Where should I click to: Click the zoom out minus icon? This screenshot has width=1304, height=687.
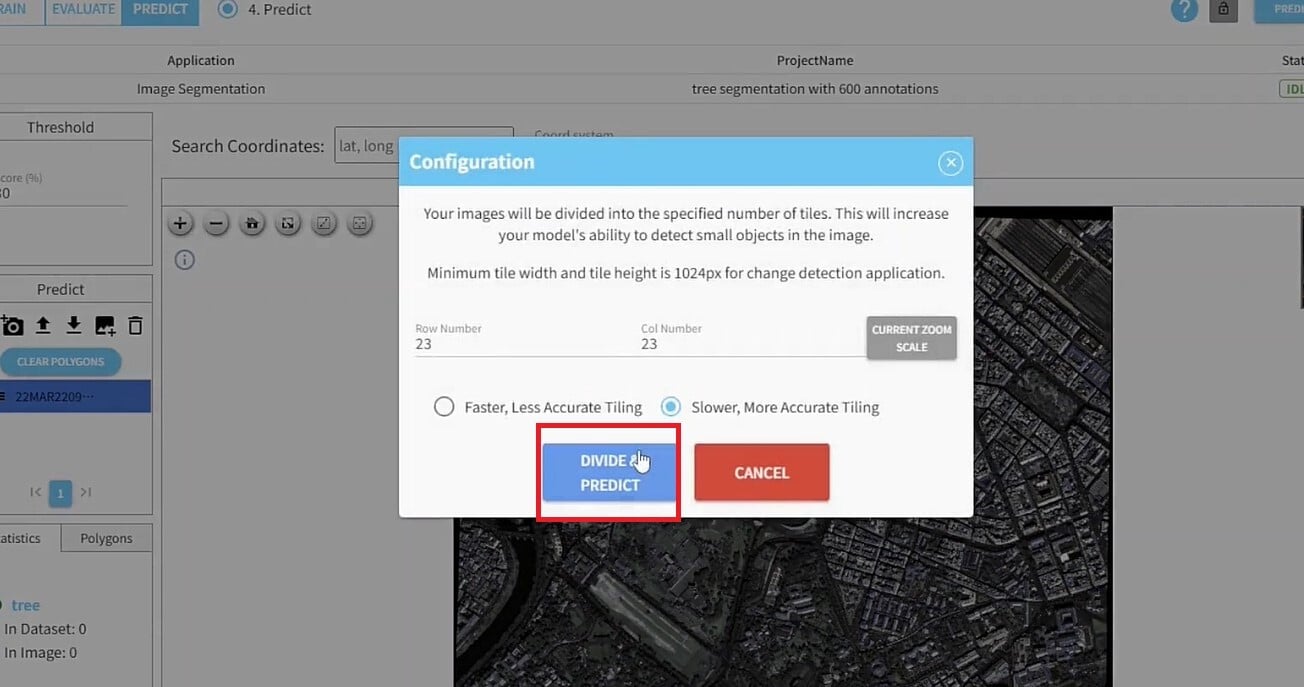coord(216,223)
